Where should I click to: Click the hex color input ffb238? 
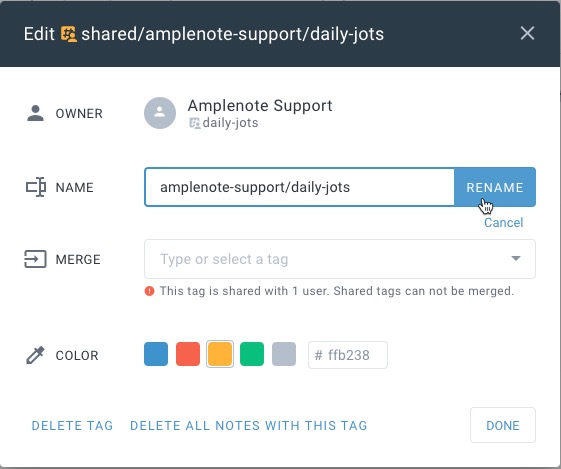tap(348, 355)
